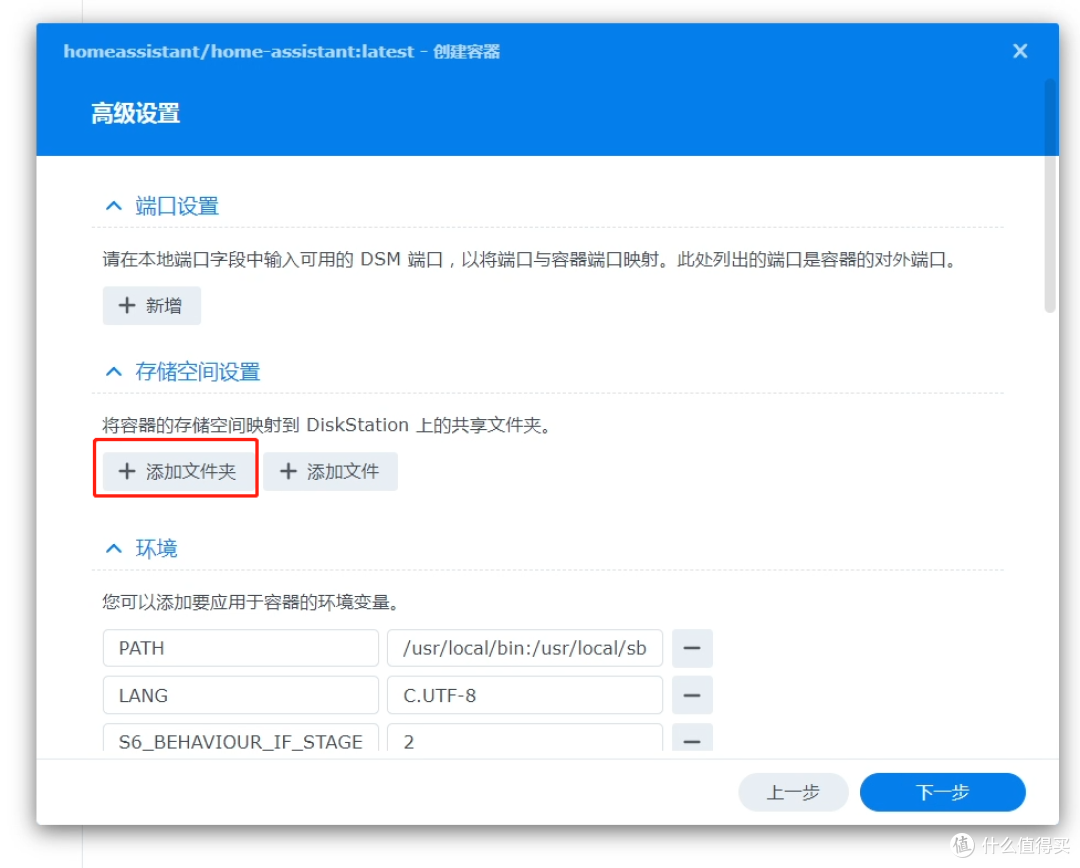Viewport: 1080px width, 868px height.
Task: Remove the LANG environment variable
Action: click(691, 695)
